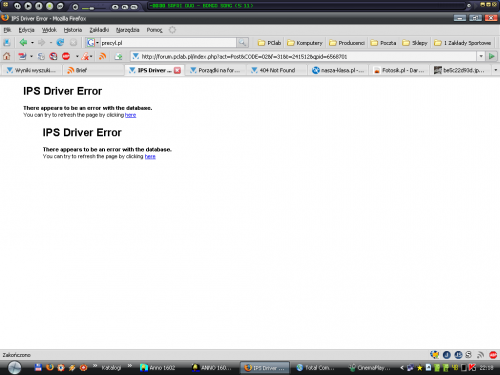500x375 pixels.
Task: Click the RSS icon in status bar
Action: pos(480,355)
